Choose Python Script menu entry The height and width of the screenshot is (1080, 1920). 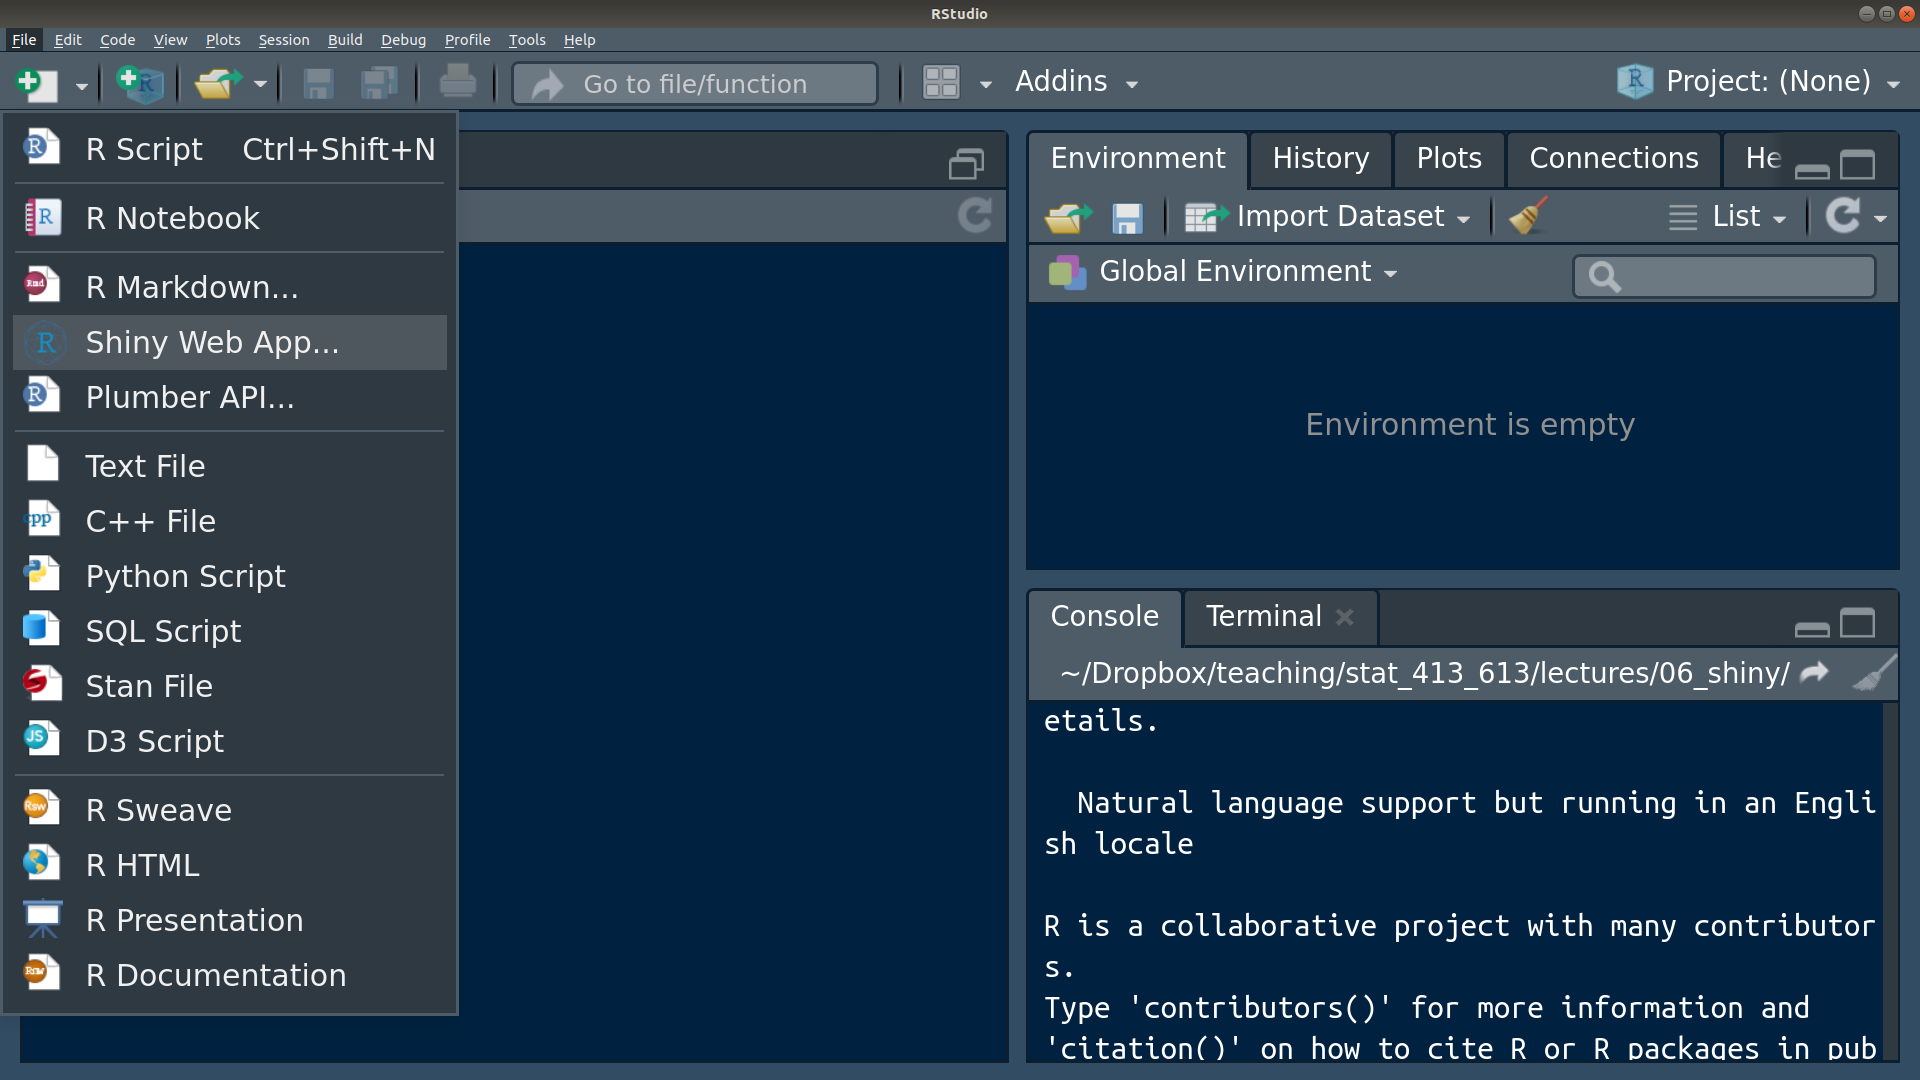[230, 576]
